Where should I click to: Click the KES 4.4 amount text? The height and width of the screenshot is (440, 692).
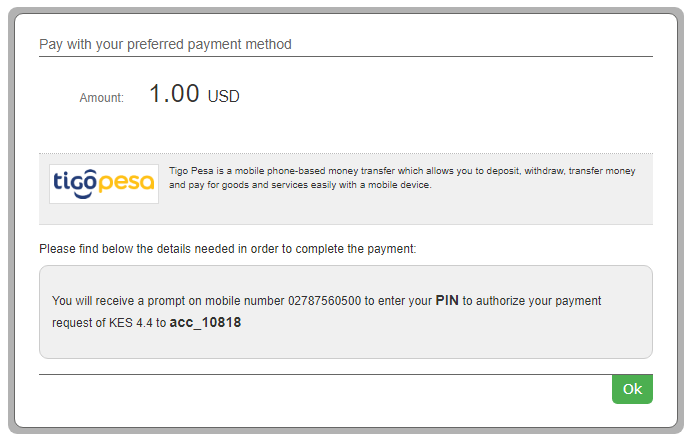[131, 323]
